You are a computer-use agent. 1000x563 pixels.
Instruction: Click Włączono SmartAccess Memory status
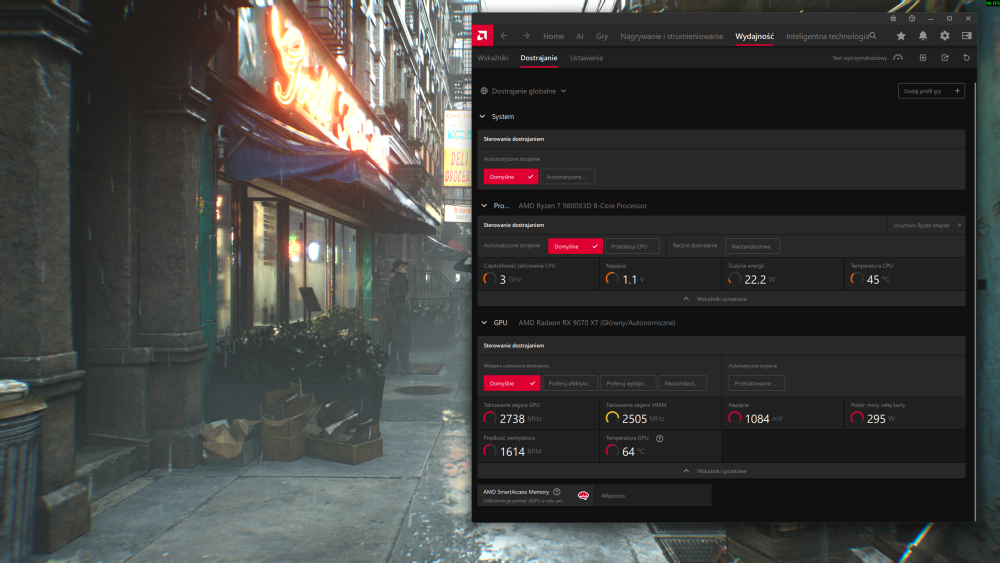(x=613, y=495)
